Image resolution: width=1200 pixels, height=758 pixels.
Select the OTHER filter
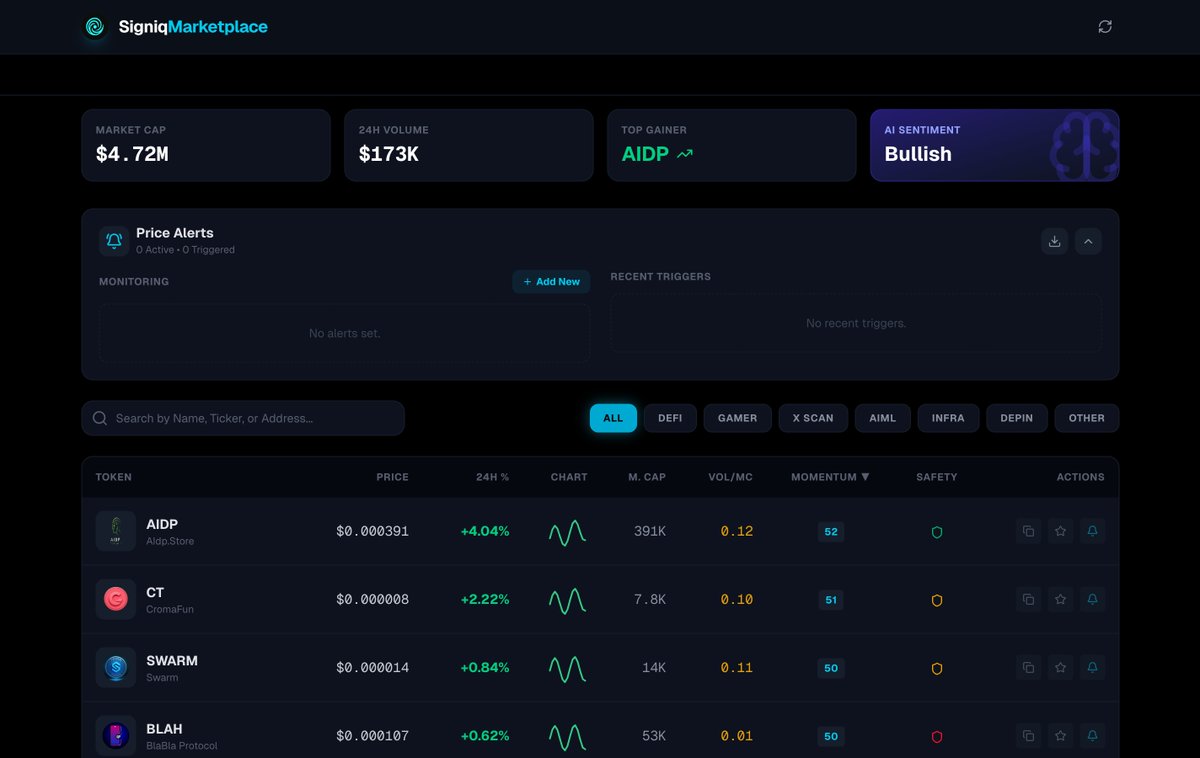tap(1087, 418)
